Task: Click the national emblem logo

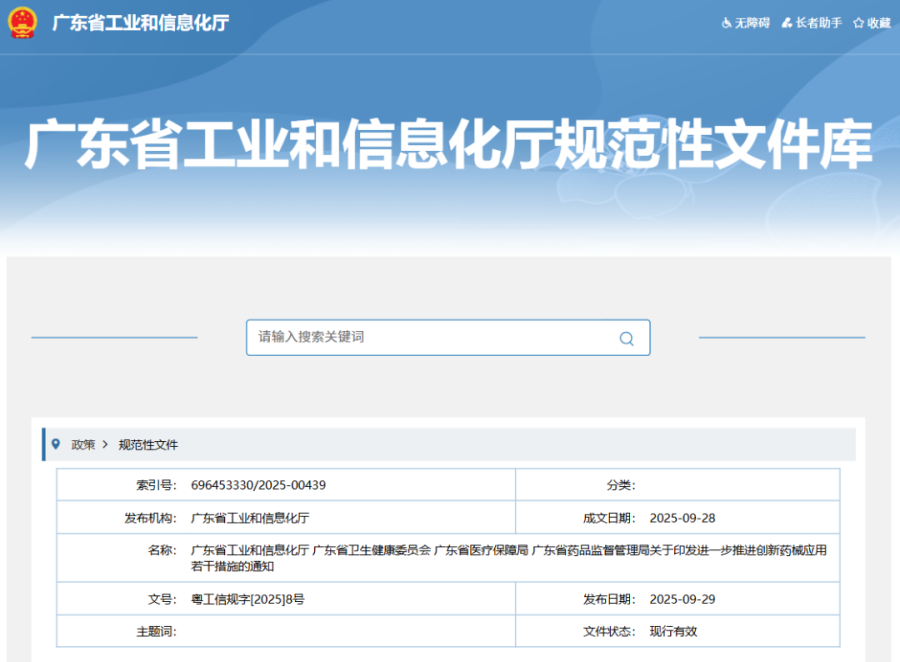Action: click(x=23, y=22)
